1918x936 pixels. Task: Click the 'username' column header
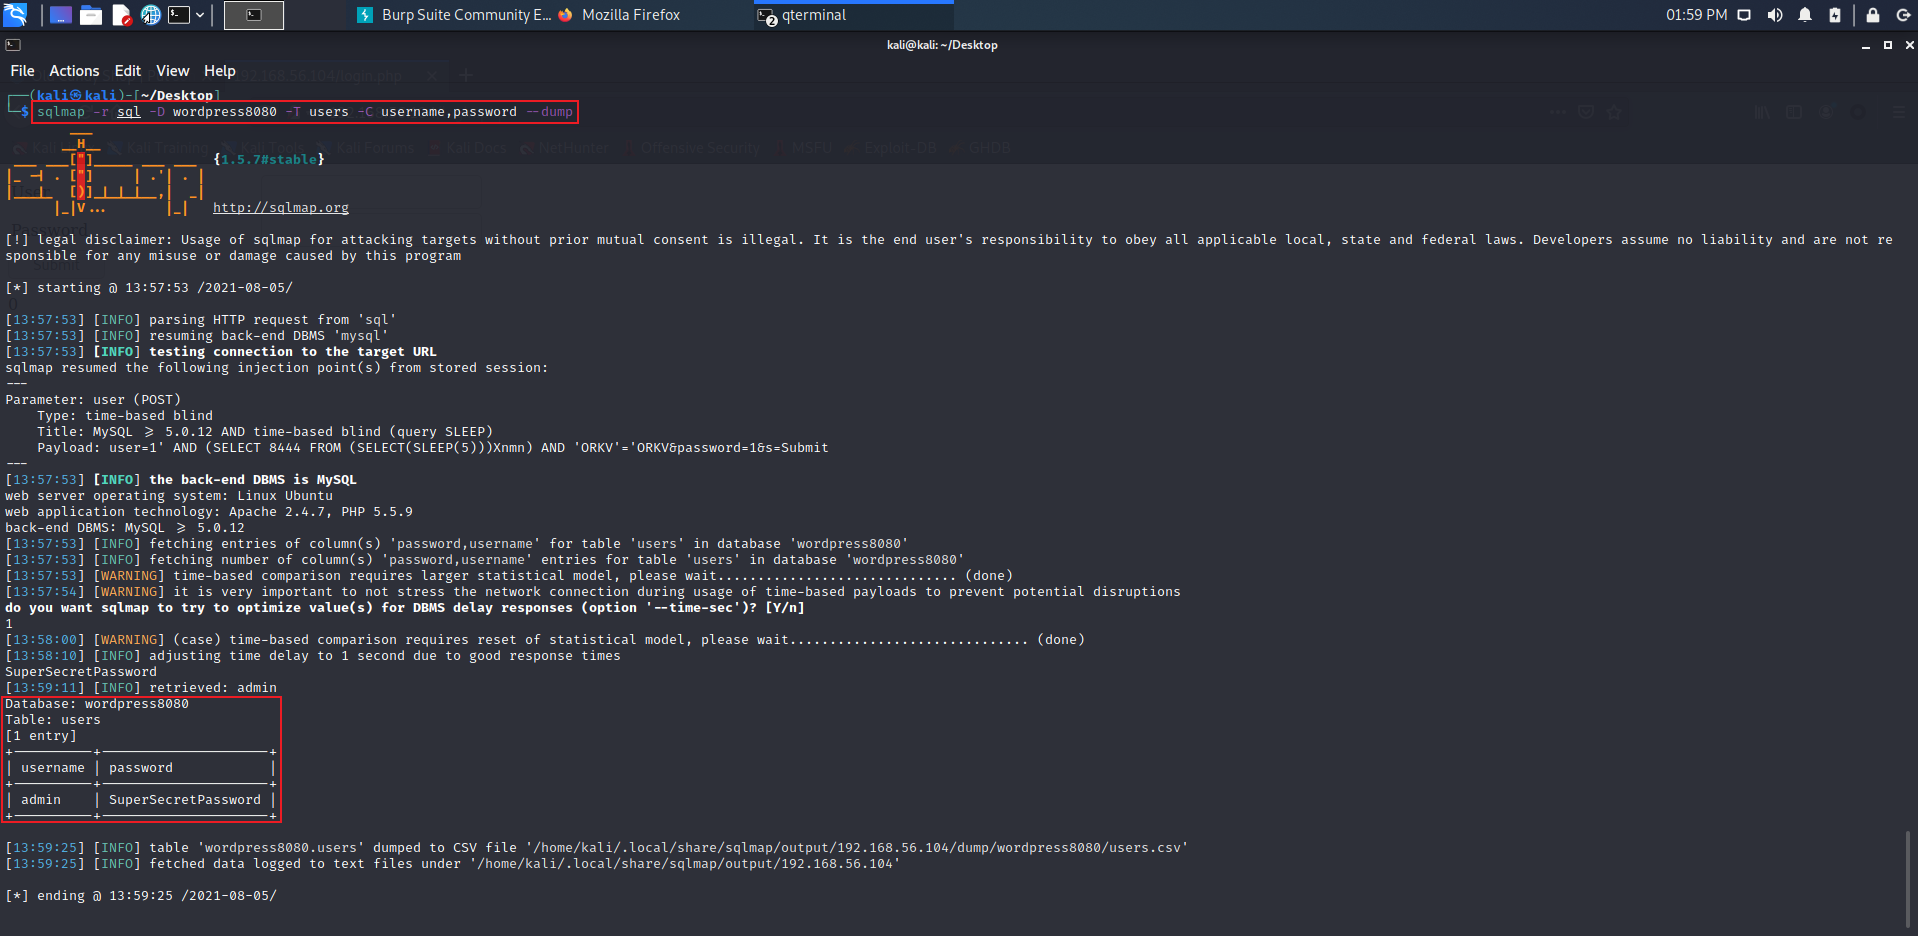tap(53, 768)
